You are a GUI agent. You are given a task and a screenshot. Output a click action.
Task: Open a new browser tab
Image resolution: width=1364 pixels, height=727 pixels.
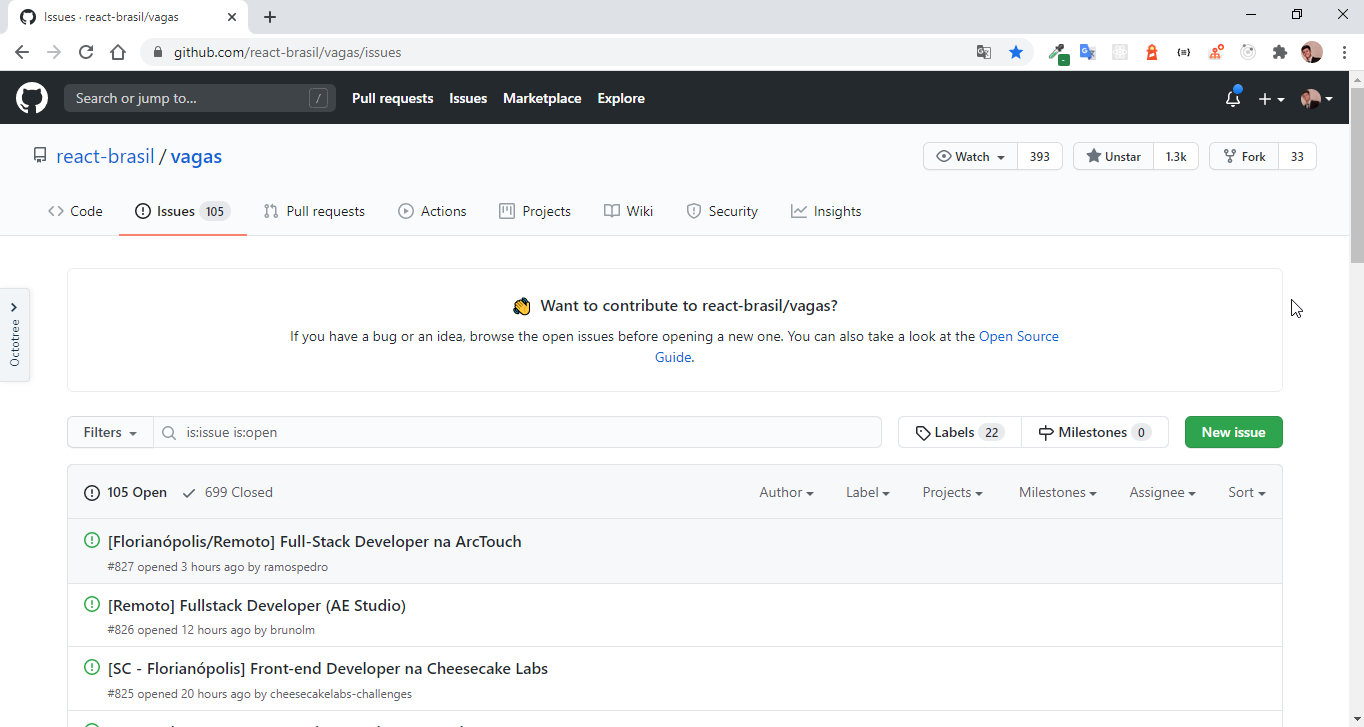pos(270,17)
